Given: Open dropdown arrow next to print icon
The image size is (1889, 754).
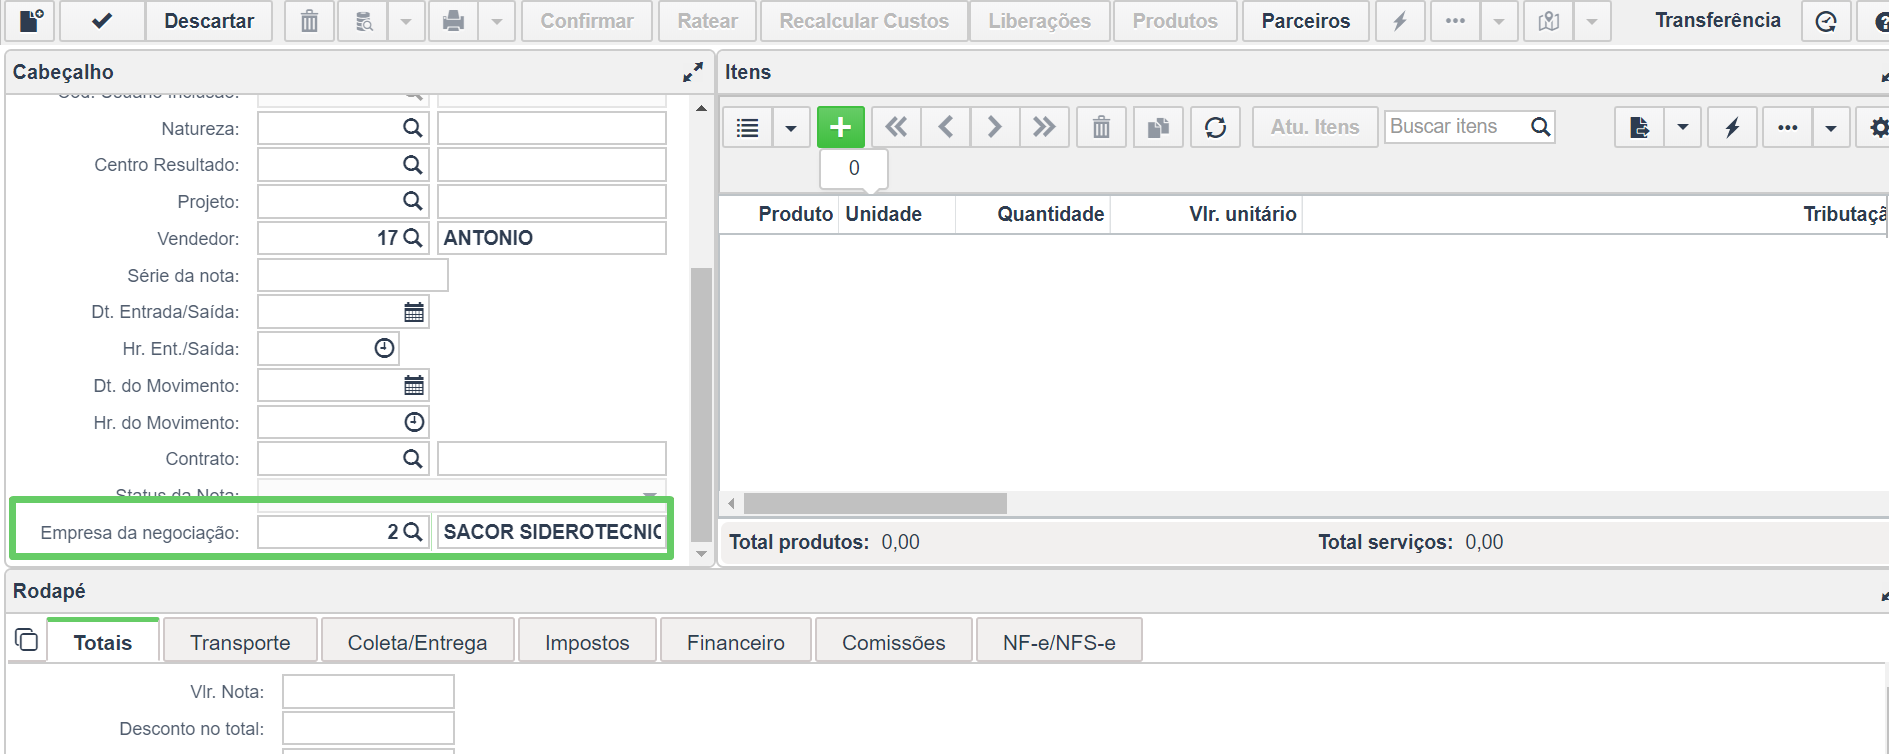Looking at the screenshot, I should (x=496, y=20).
